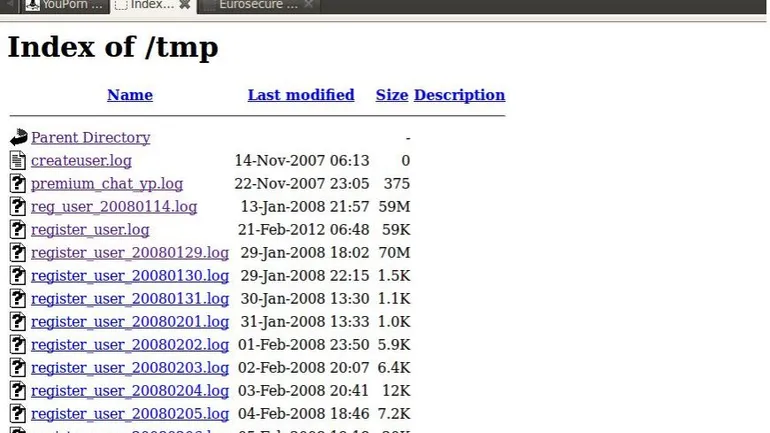Image resolution: width=770 pixels, height=433 pixels.
Task: Sort listing by Description column
Action: [x=459, y=95]
